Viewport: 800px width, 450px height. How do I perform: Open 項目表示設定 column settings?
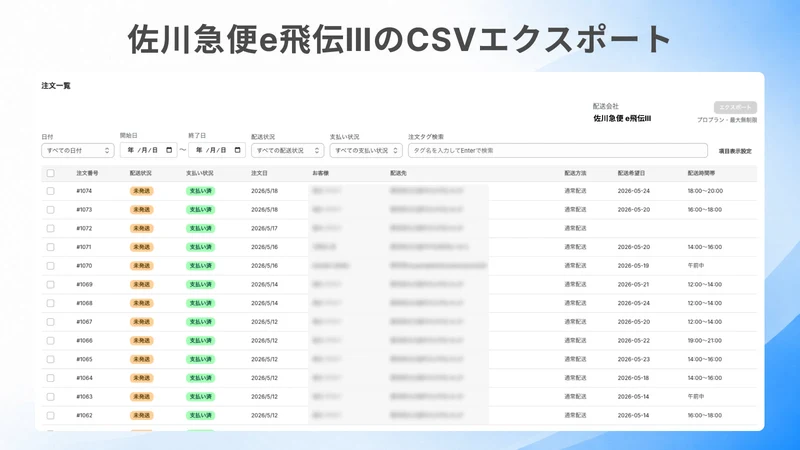(735, 151)
